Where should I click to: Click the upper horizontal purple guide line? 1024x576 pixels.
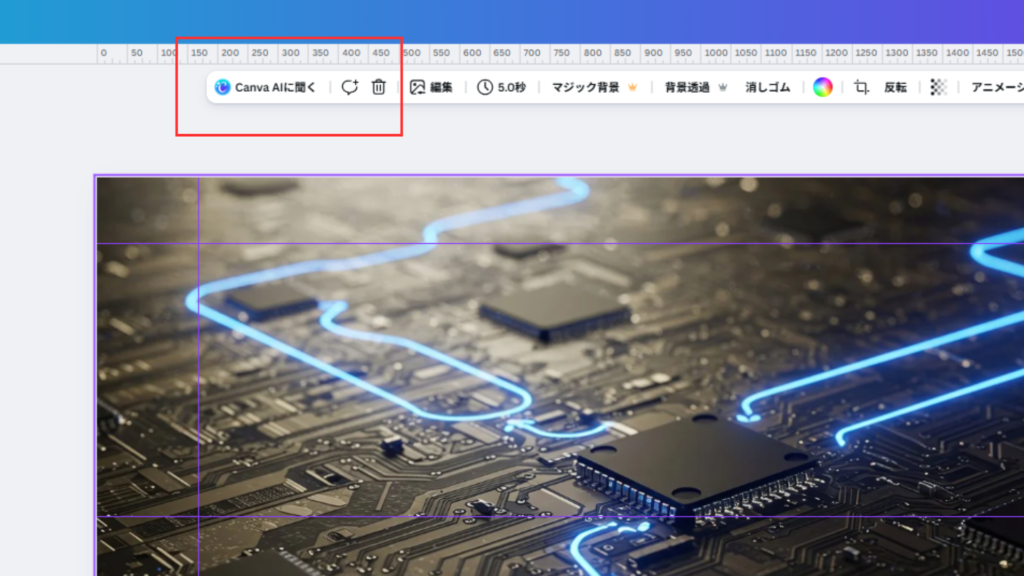click(x=600, y=244)
